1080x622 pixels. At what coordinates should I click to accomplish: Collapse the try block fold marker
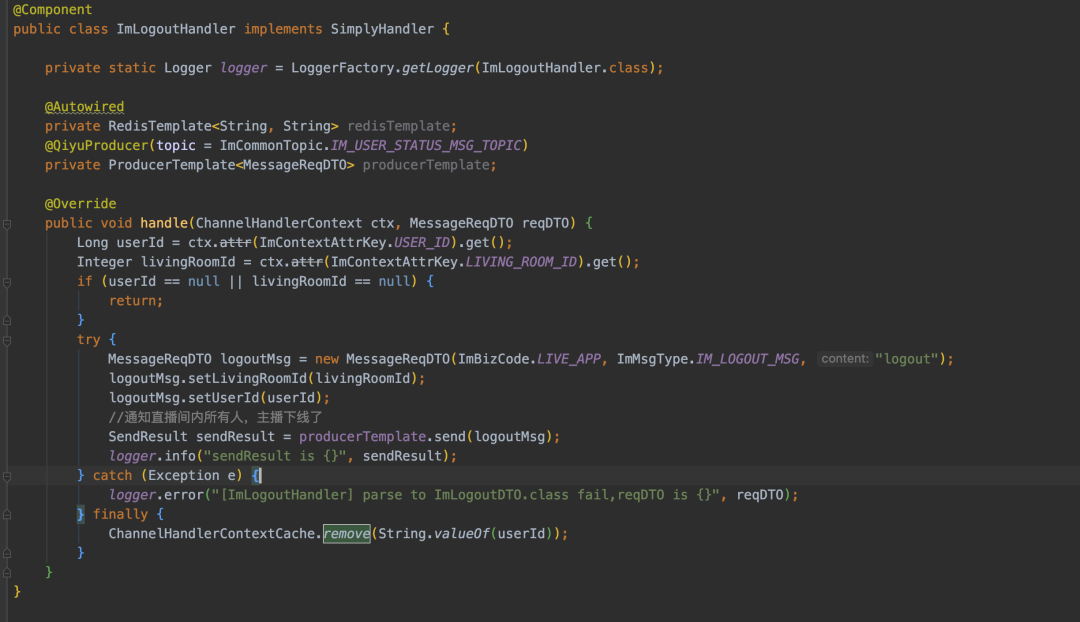[x=6, y=340]
